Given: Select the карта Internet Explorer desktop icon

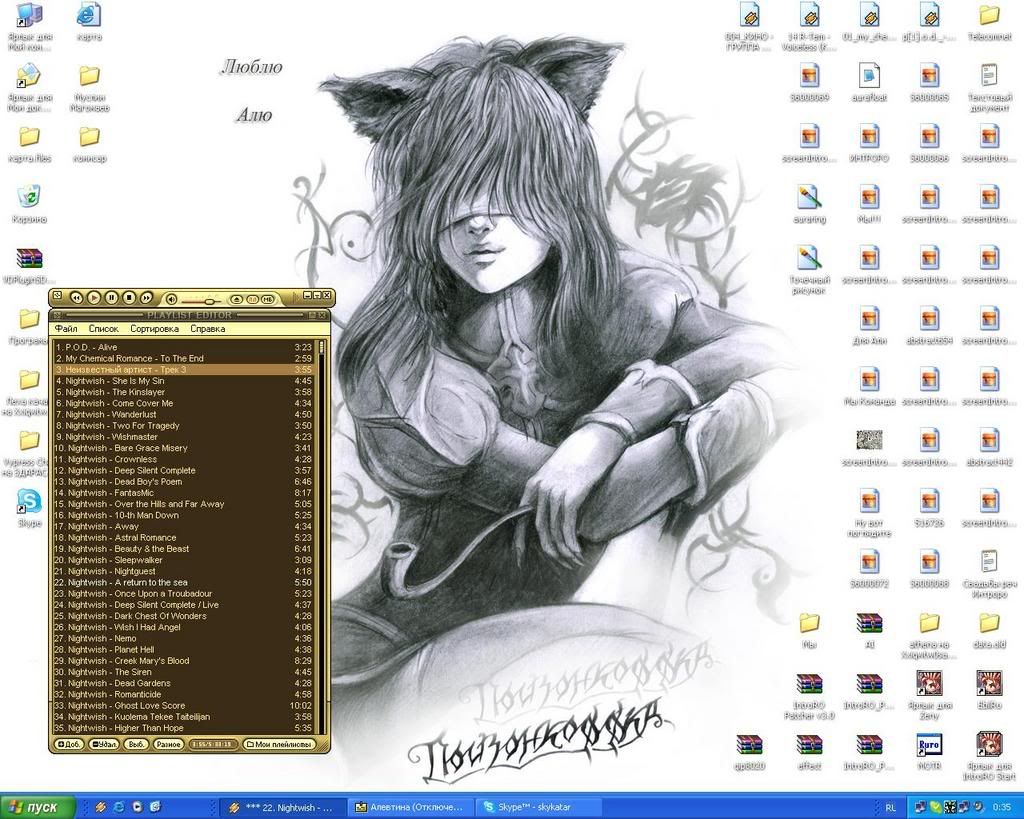Looking at the screenshot, I should coord(89,21).
